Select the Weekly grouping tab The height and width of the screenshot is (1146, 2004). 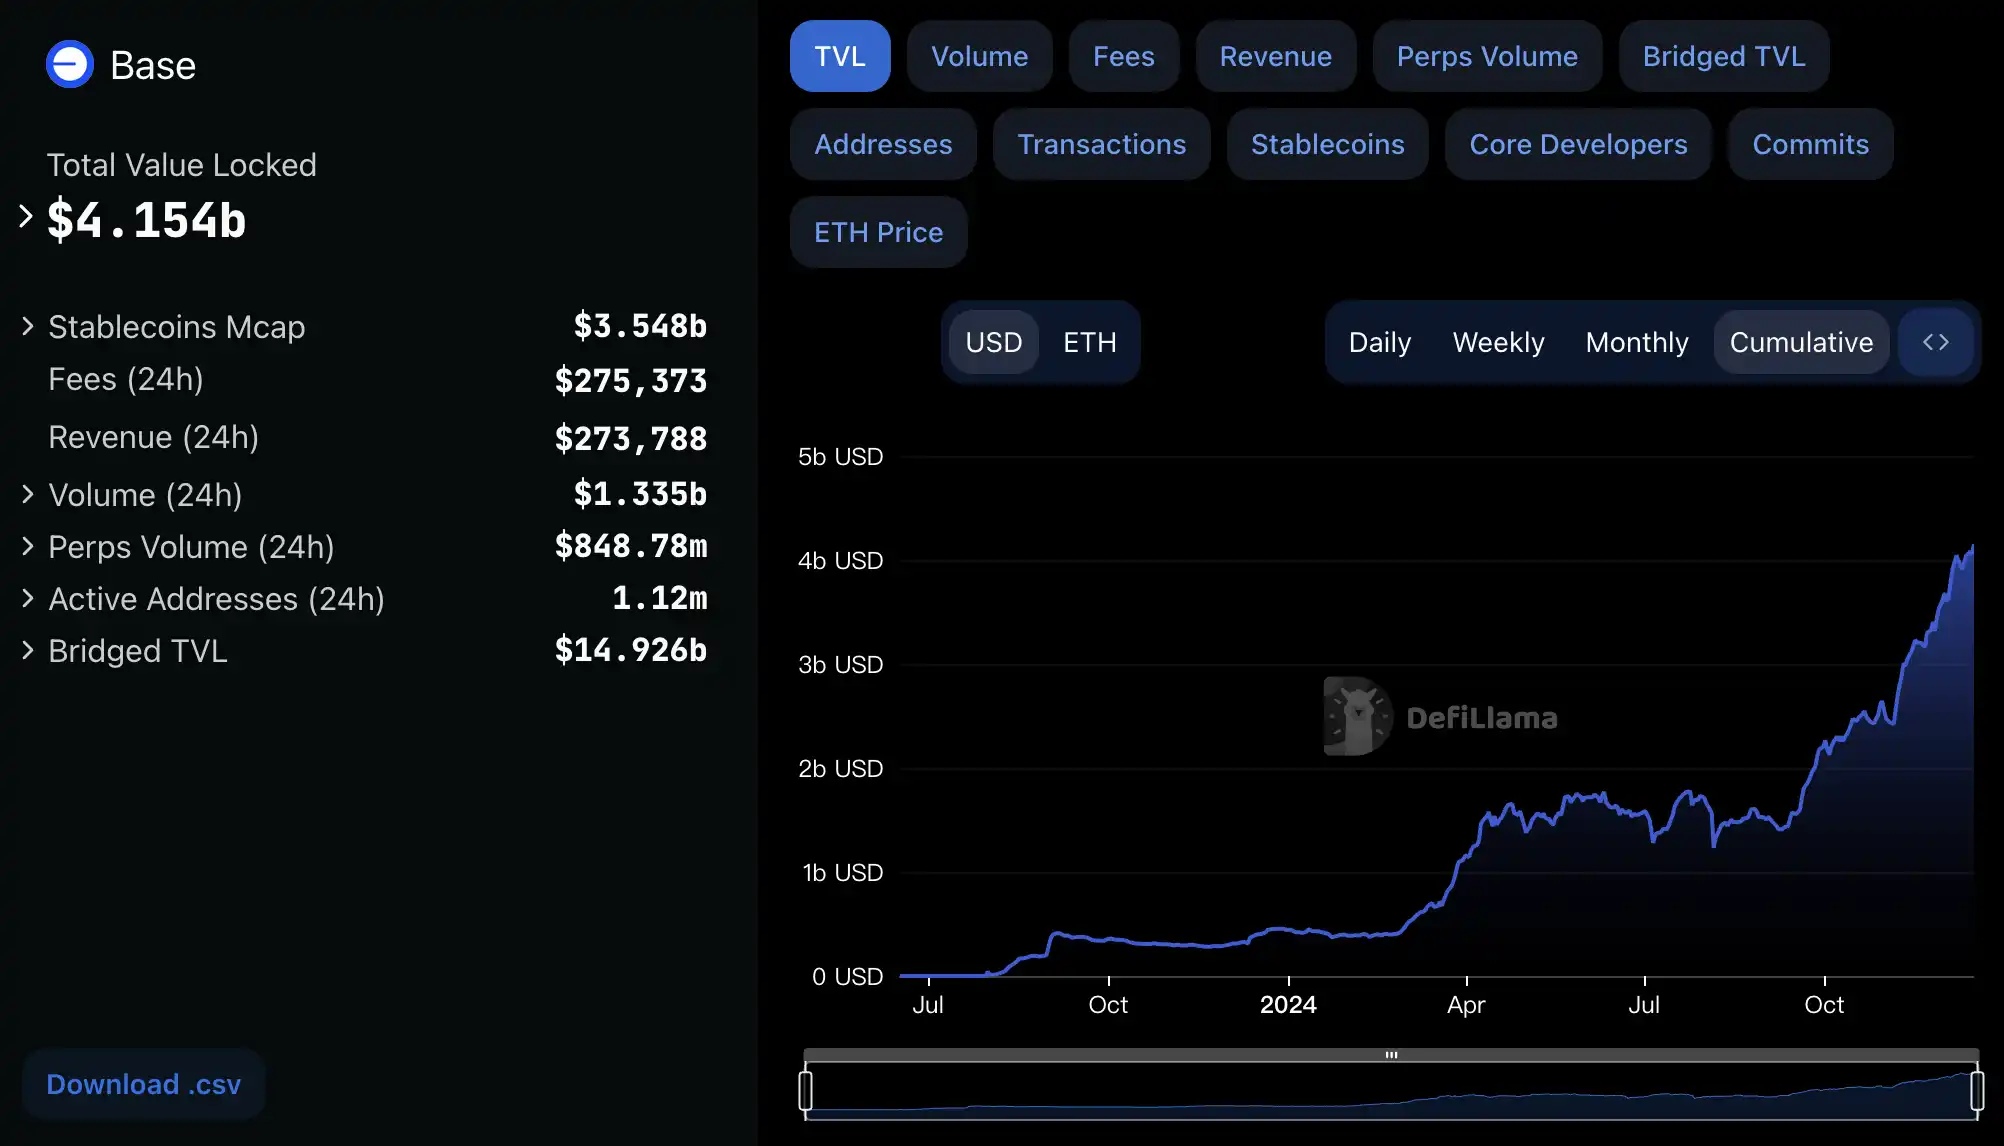1498,342
